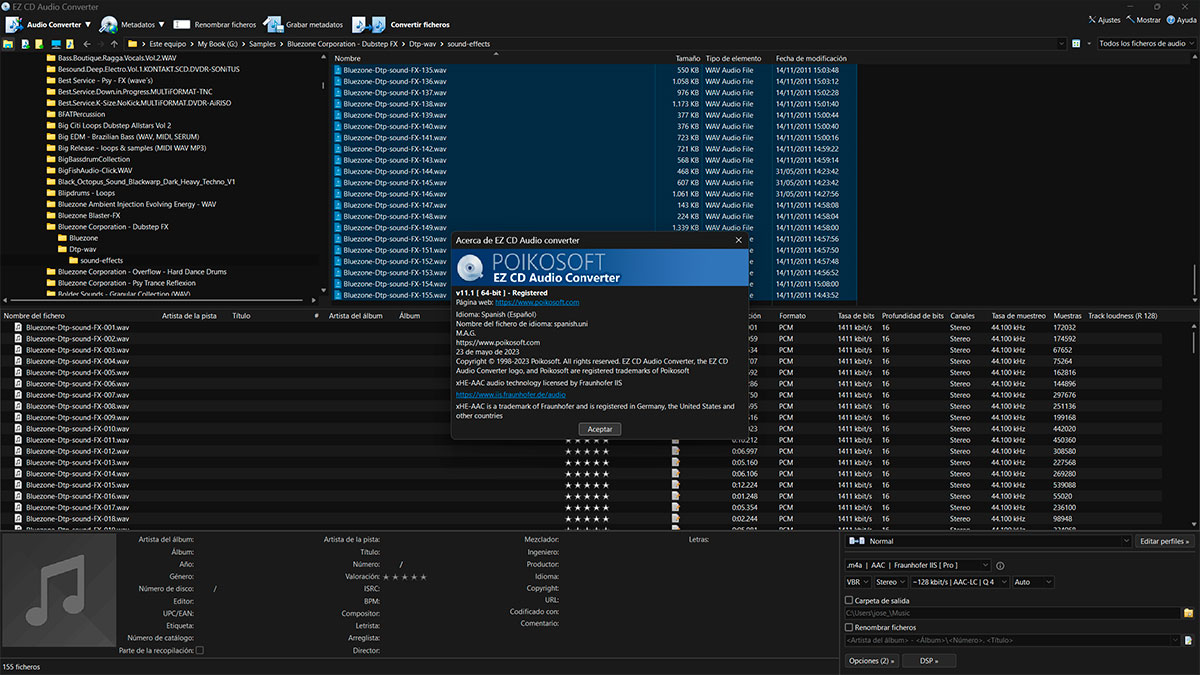Enable the 'Renombrar ficheros' checkbox in the output panel
Image resolution: width=1200 pixels, height=675 pixels.
[849, 627]
